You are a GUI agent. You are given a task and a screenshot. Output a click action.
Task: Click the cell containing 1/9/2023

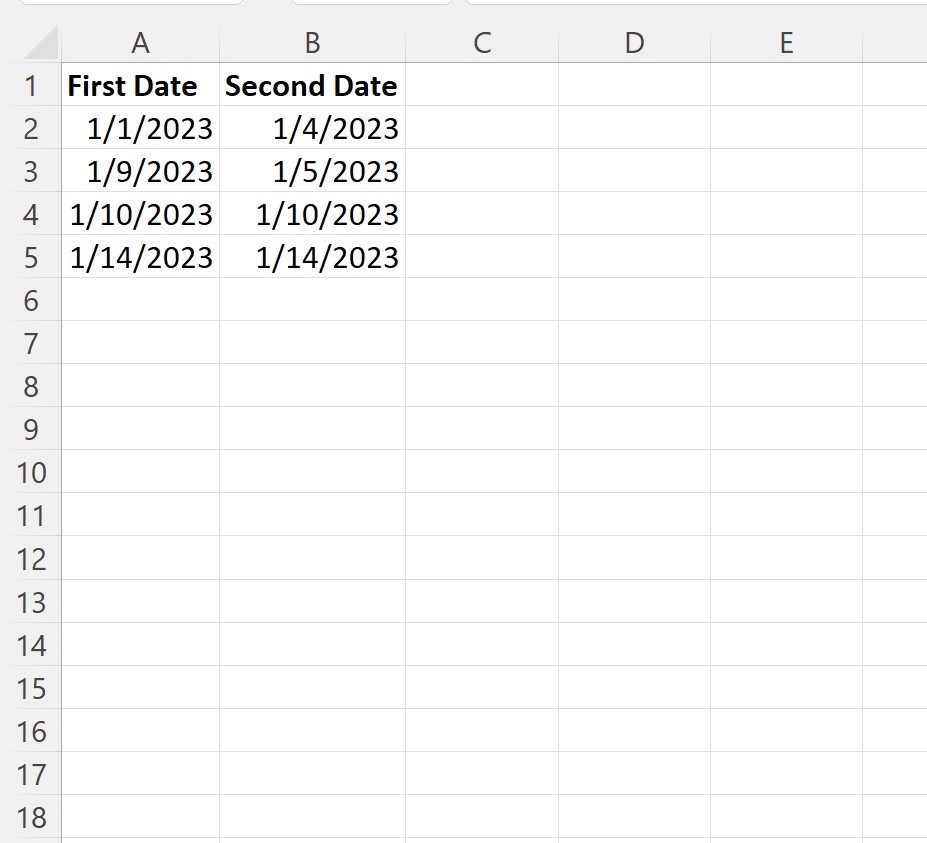click(140, 171)
